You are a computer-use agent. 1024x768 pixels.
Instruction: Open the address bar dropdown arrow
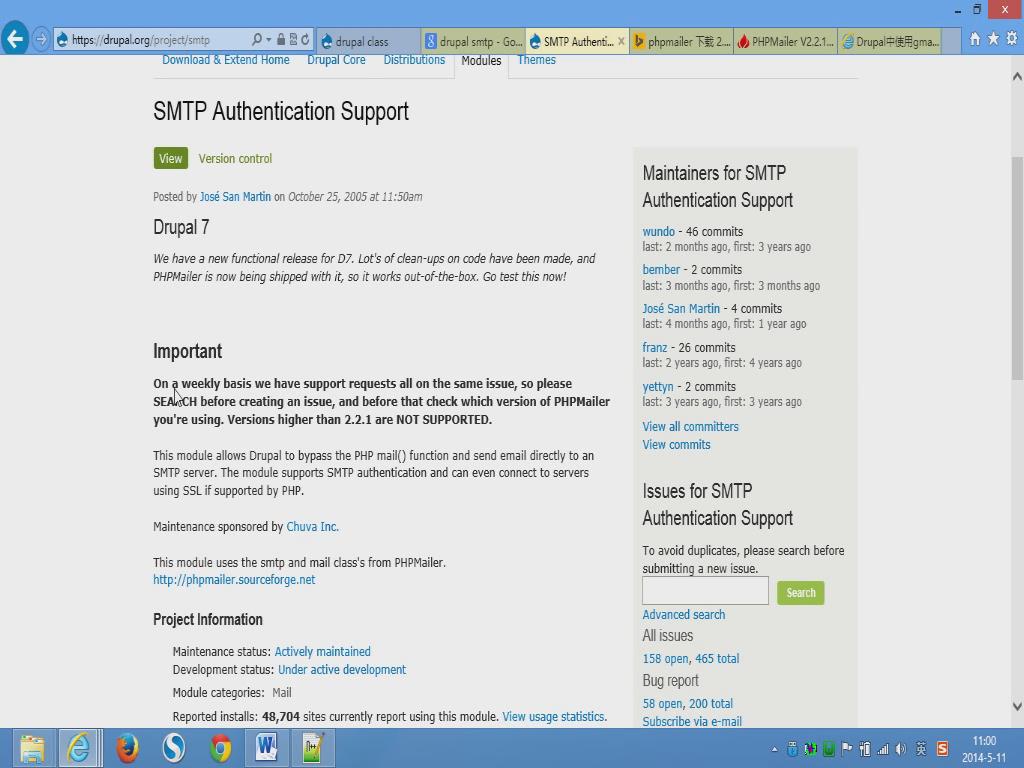[x=268, y=40]
